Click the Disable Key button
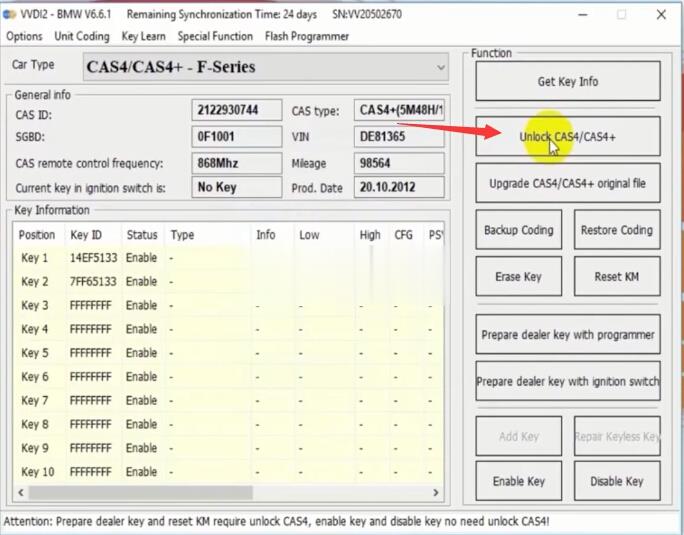 [x=617, y=481]
